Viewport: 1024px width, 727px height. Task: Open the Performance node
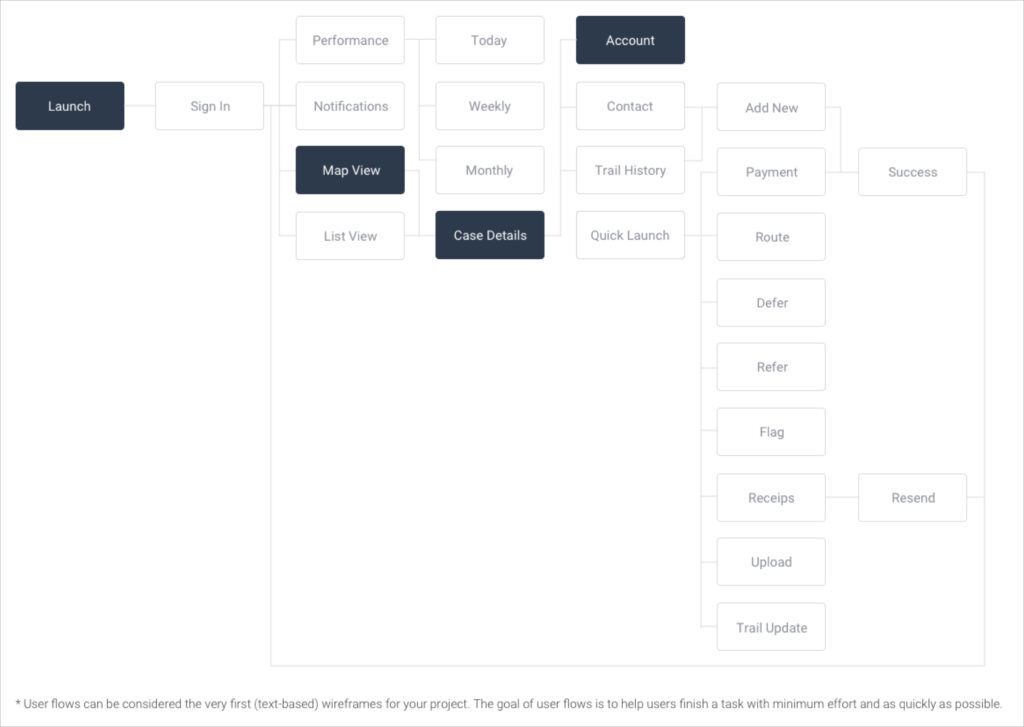click(x=350, y=41)
